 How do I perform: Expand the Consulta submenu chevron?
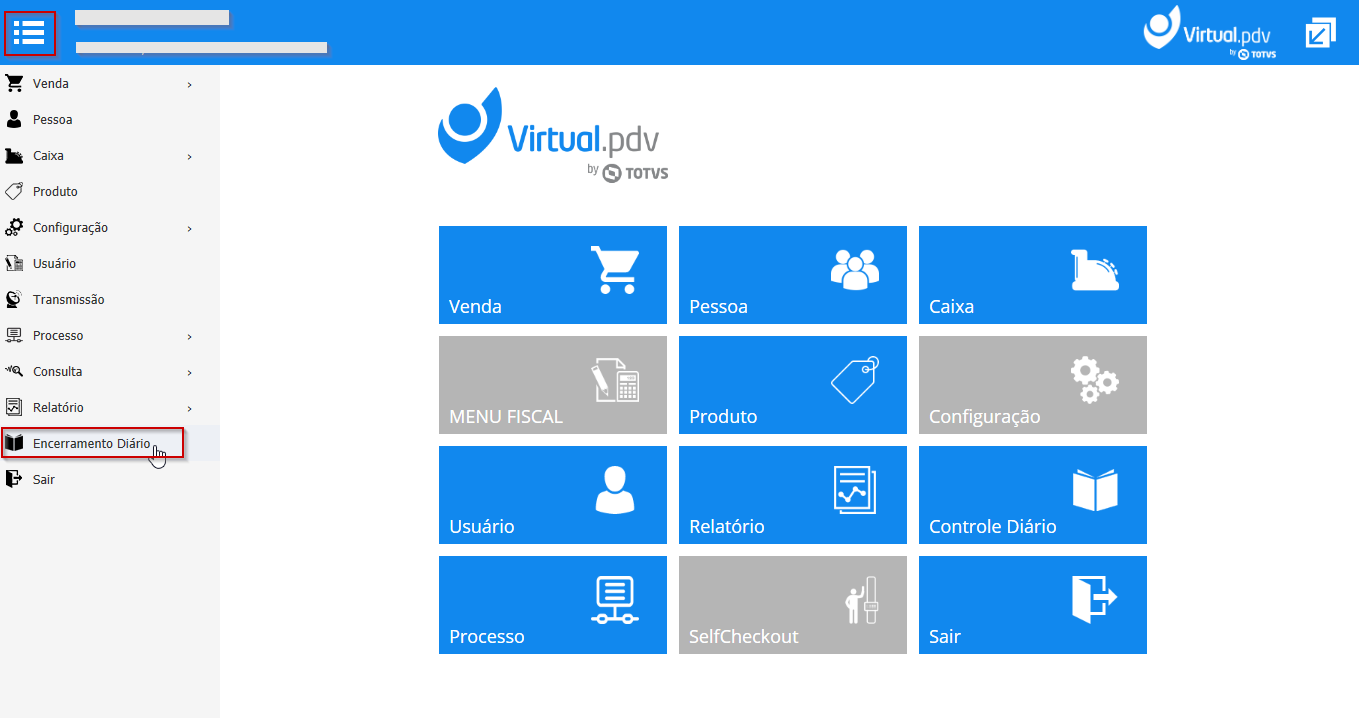189,373
